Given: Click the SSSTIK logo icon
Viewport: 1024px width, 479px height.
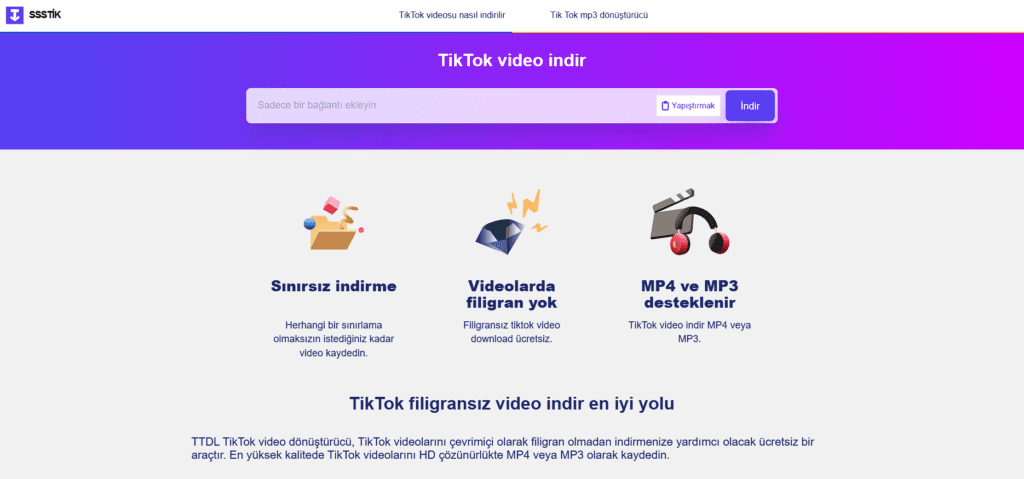Looking at the screenshot, I should [x=14, y=15].
